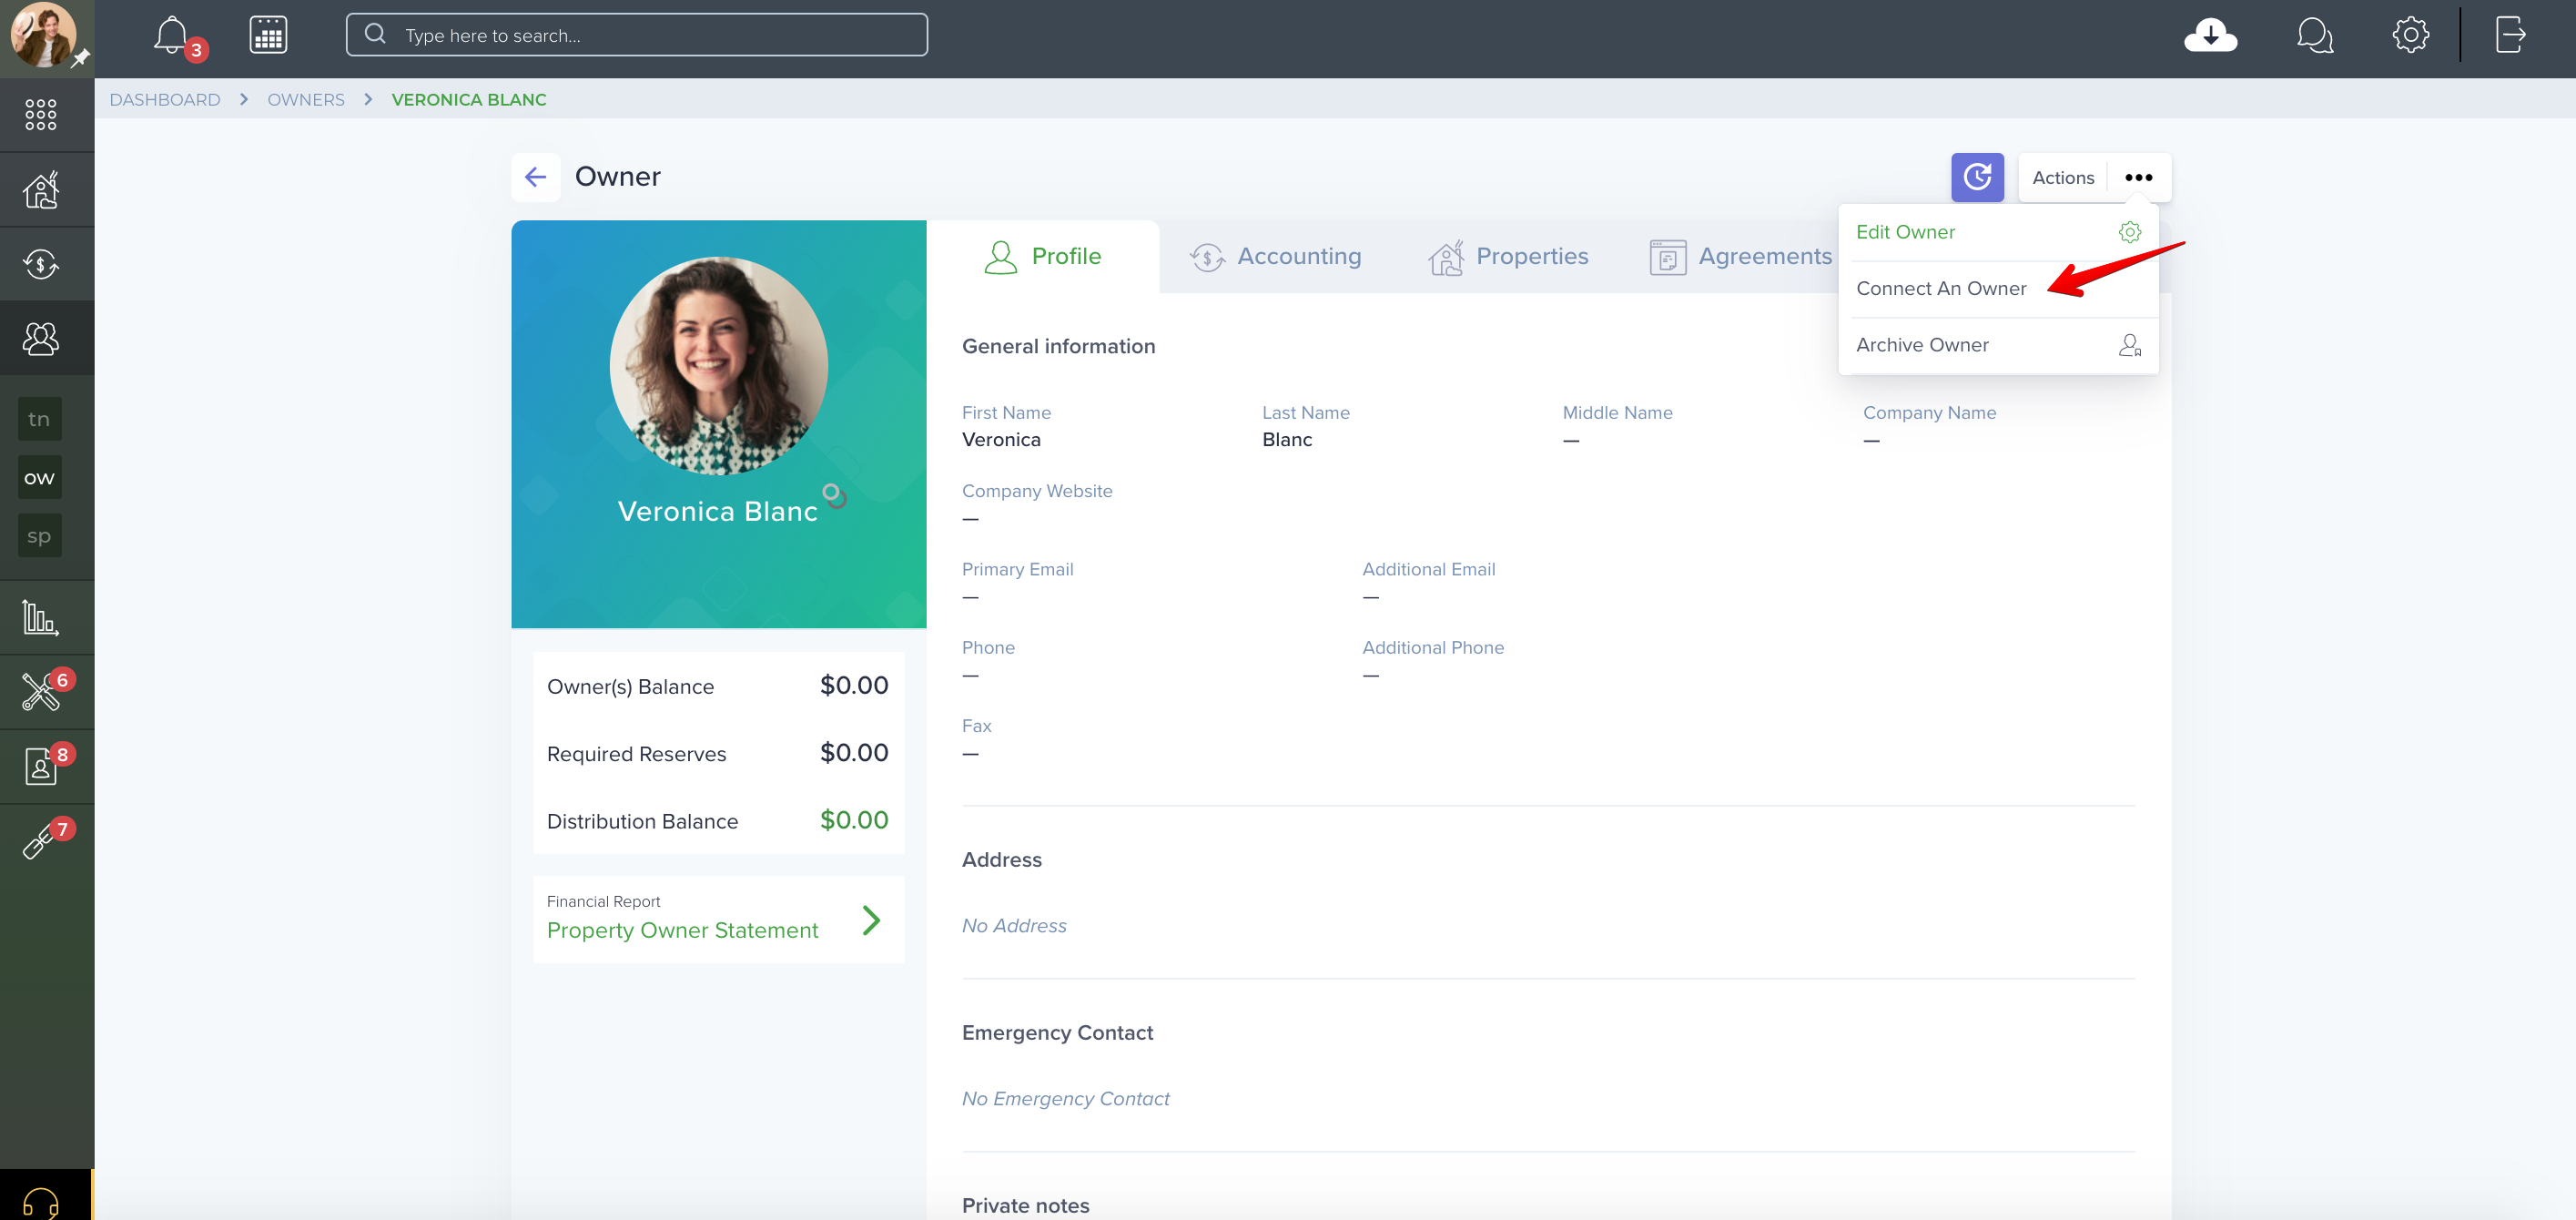Screen dimensions: 2576x1220
Task: Open Property Owner Statement report
Action: tap(682, 930)
